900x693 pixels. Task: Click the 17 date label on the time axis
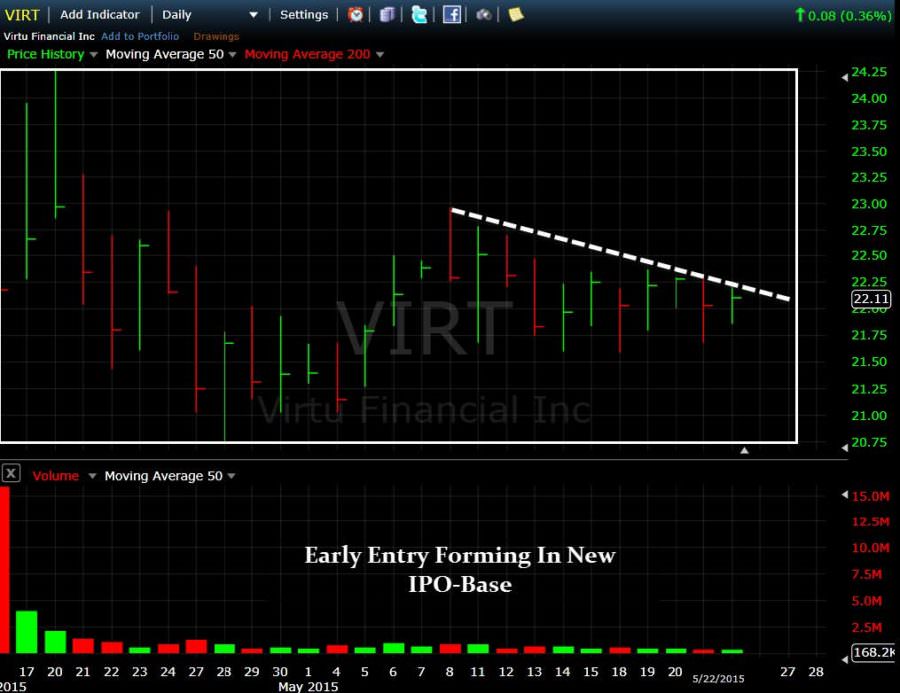[26, 672]
